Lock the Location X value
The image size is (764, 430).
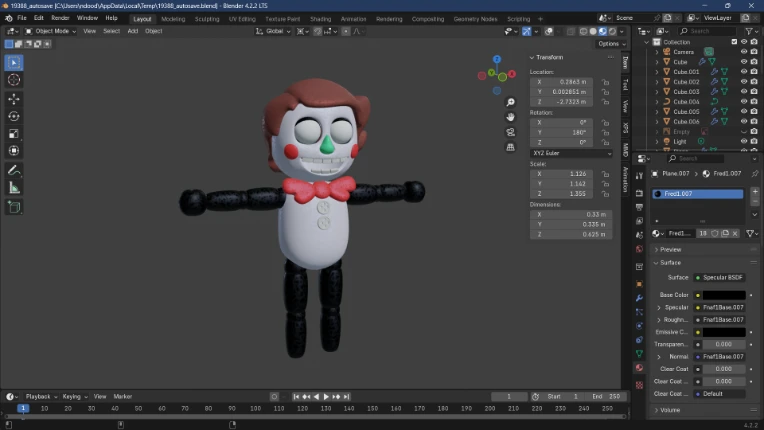(x=605, y=82)
